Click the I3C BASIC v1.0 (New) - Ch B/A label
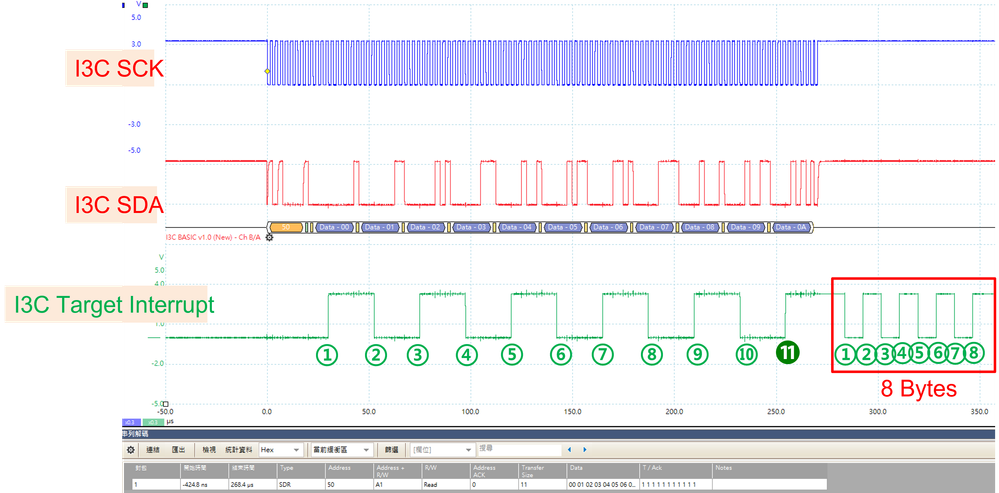The height and width of the screenshot is (493, 999). [213, 236]
